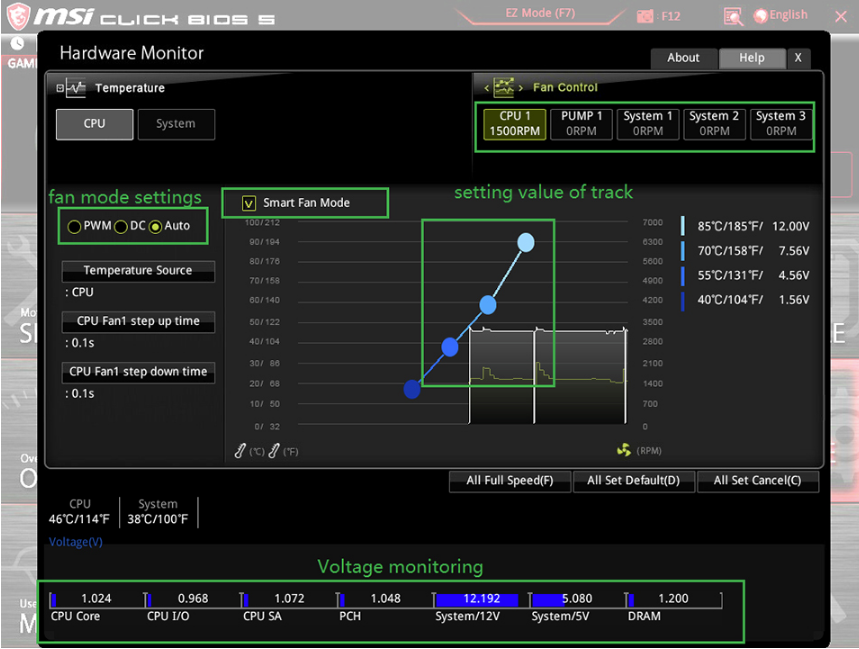The height and width of the screenshot is (649, 859).
Task: Click the Voltage(V) label
Action: [76, 542]
